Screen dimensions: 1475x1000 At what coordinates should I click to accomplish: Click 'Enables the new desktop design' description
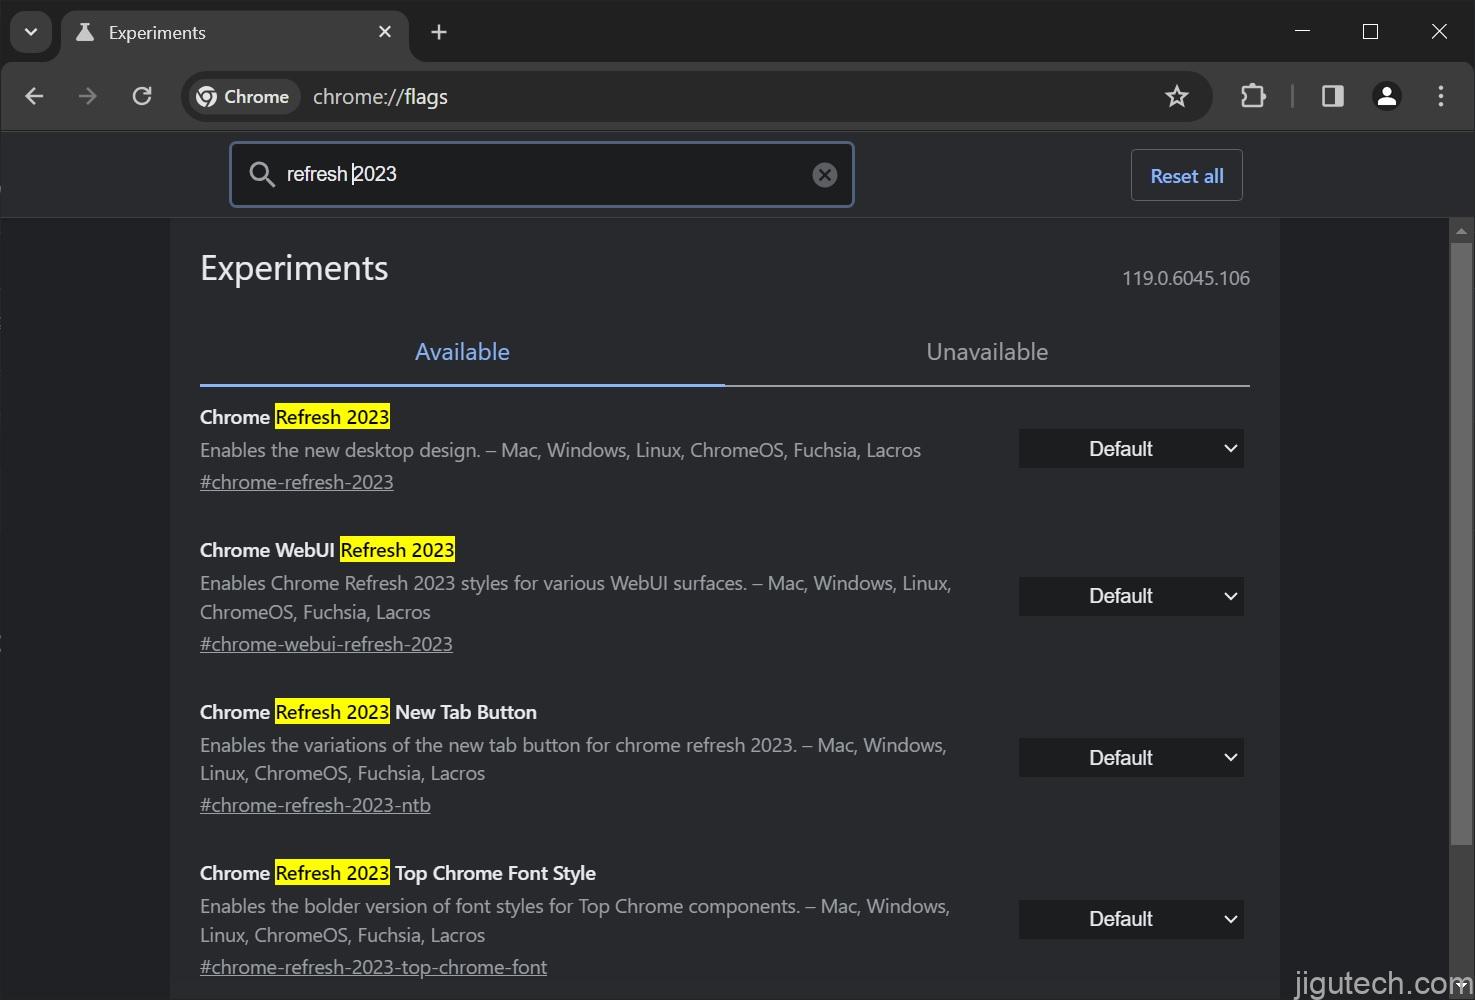click(560, 450)
